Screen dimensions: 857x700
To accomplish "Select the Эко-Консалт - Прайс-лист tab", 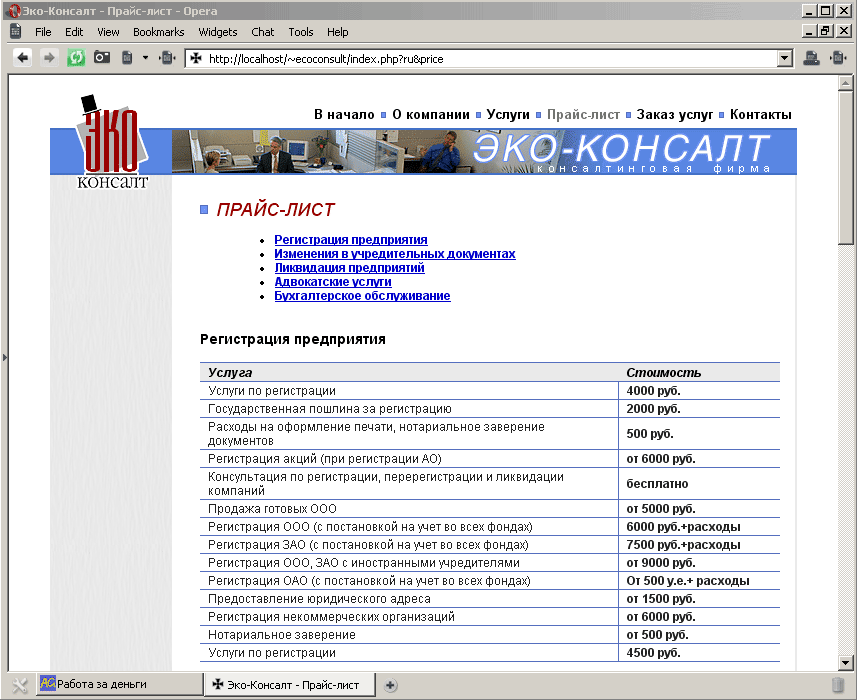I will click(x=290, y=684).
